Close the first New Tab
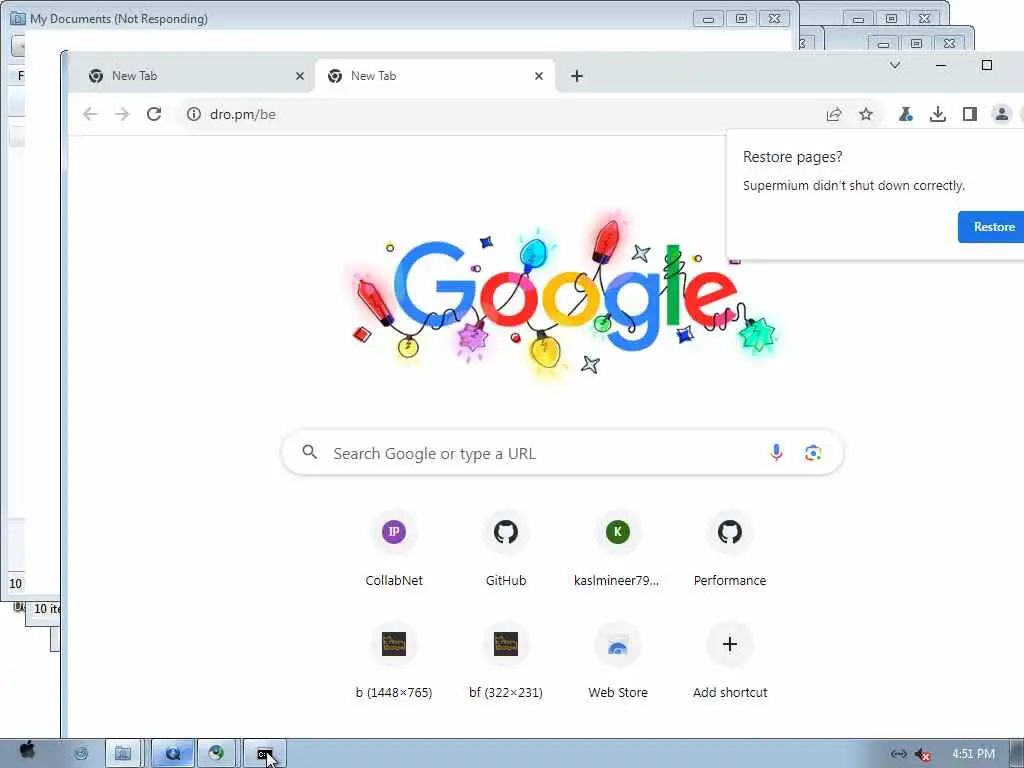This screenshot has width=1024, height=768. click(x=300, y=76)
